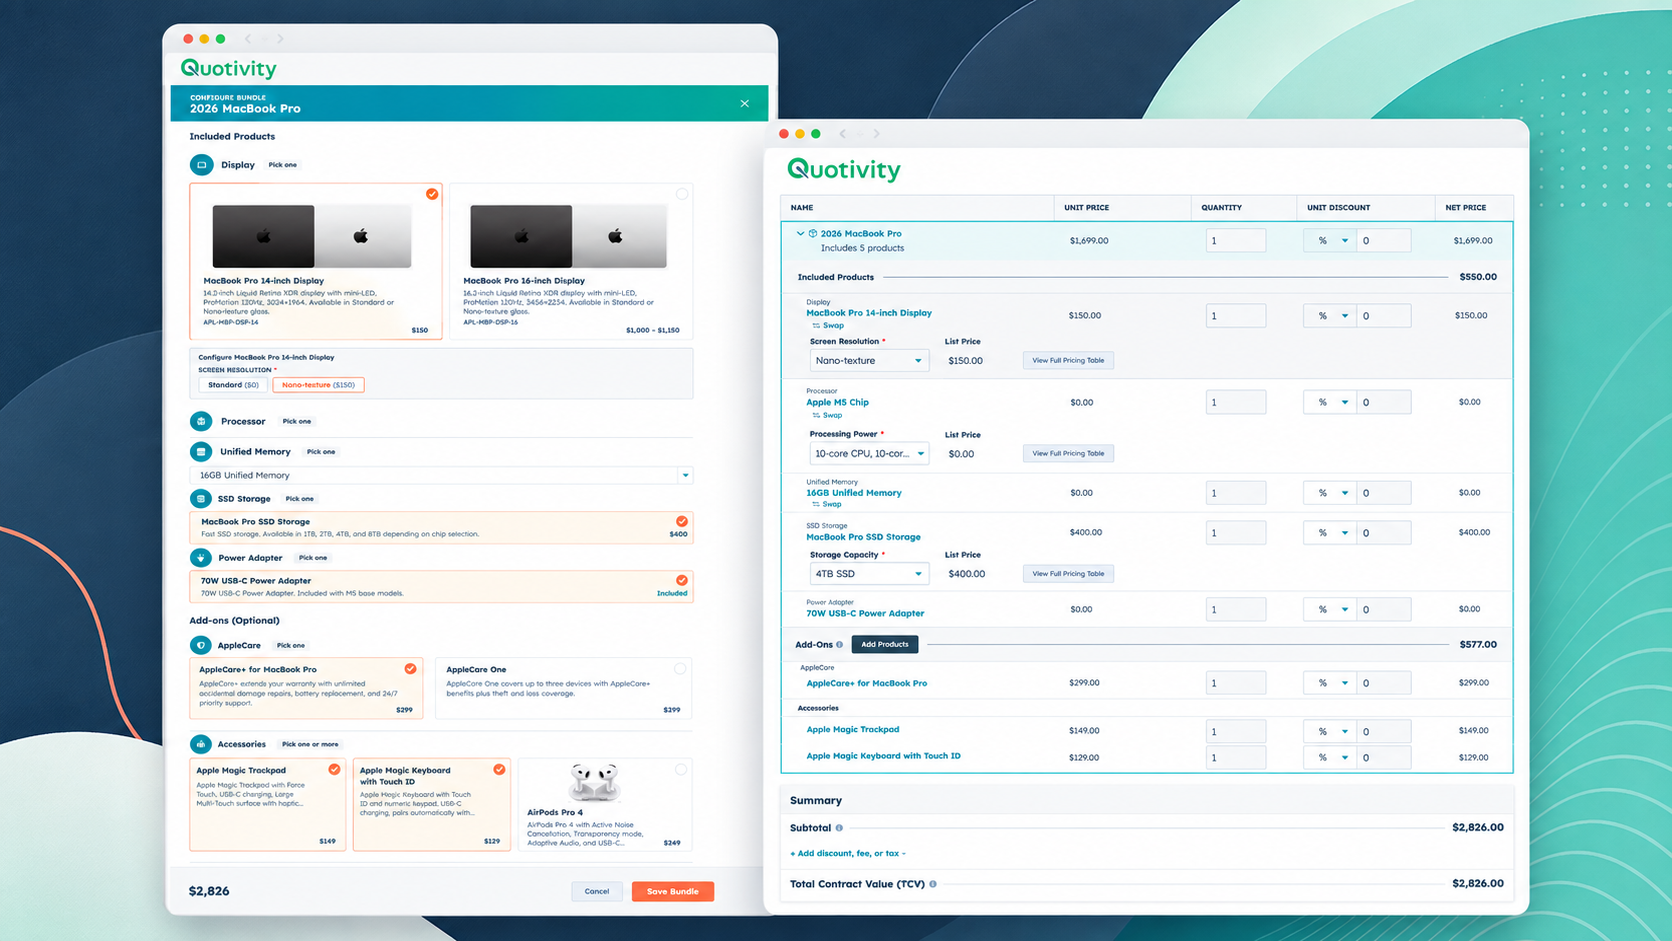Click the Cancel button

click(x=597, y=891)
